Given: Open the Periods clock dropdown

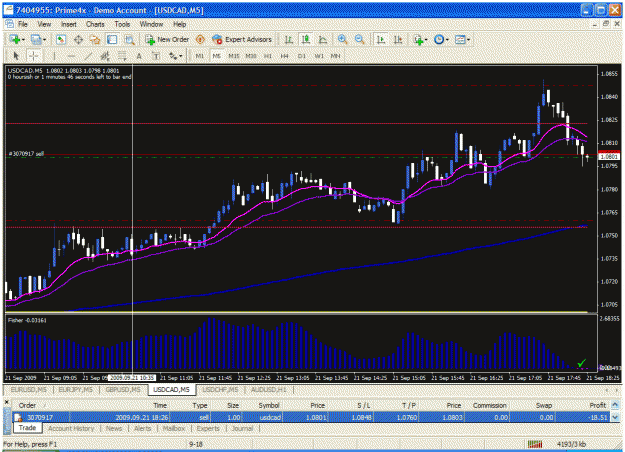Looking at the screenshot, I should (441, 39).
